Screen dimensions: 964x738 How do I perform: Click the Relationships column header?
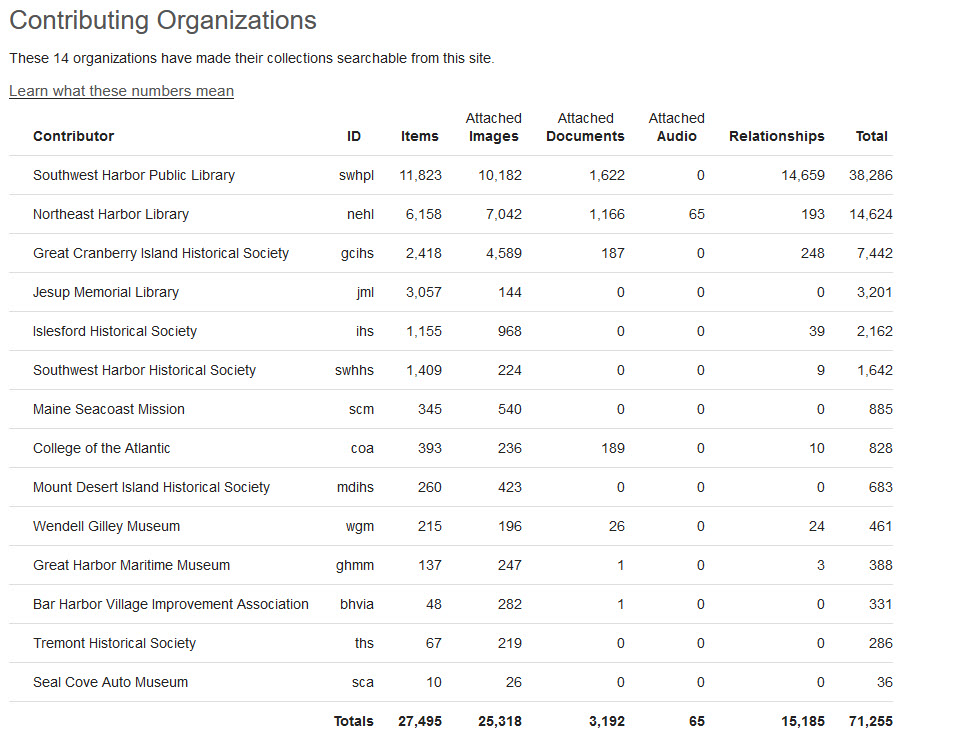[776, 136]
